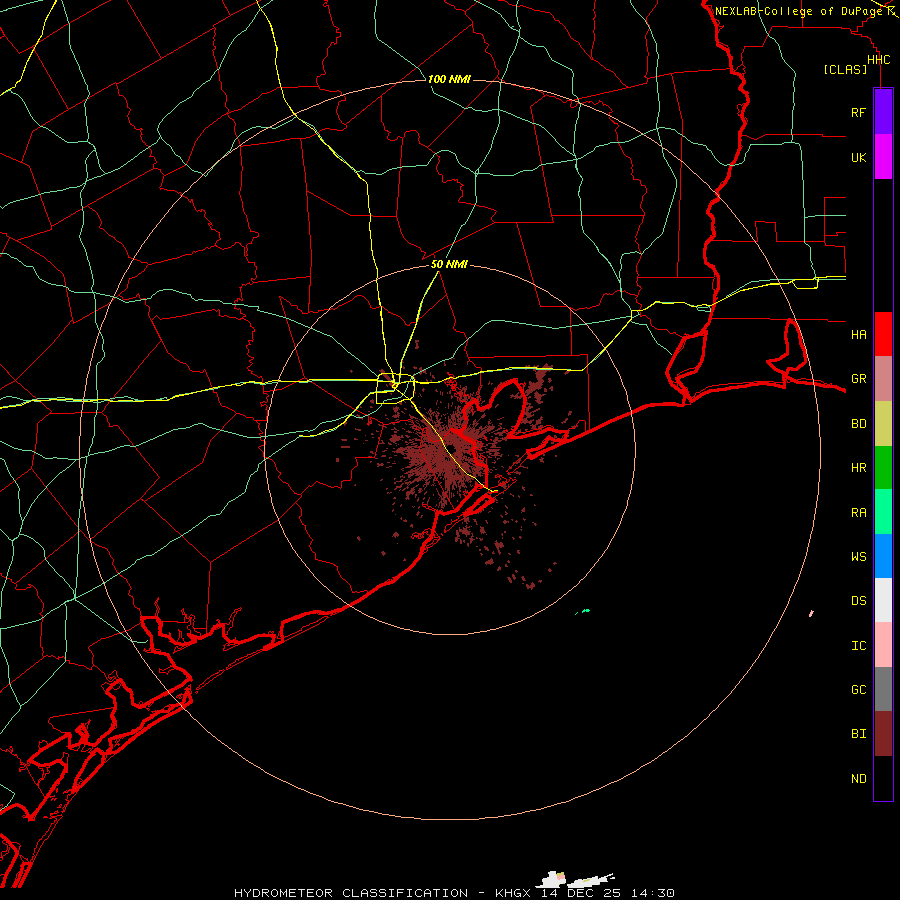Click the dusty pink GR legend swatch
This screenshot has height=900, width=900.
pos(883,379)
